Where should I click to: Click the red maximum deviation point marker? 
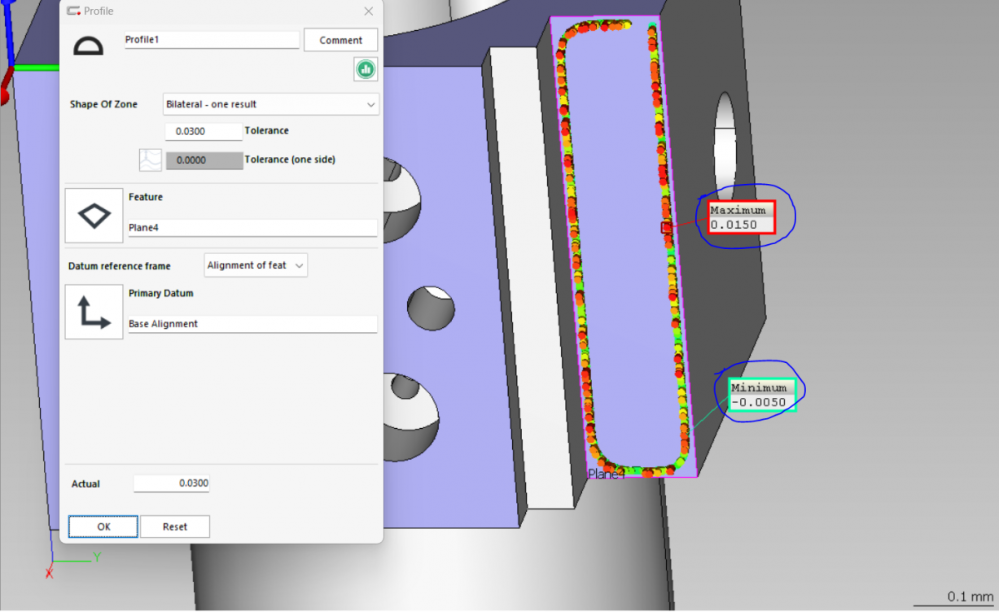click(667, 227)
